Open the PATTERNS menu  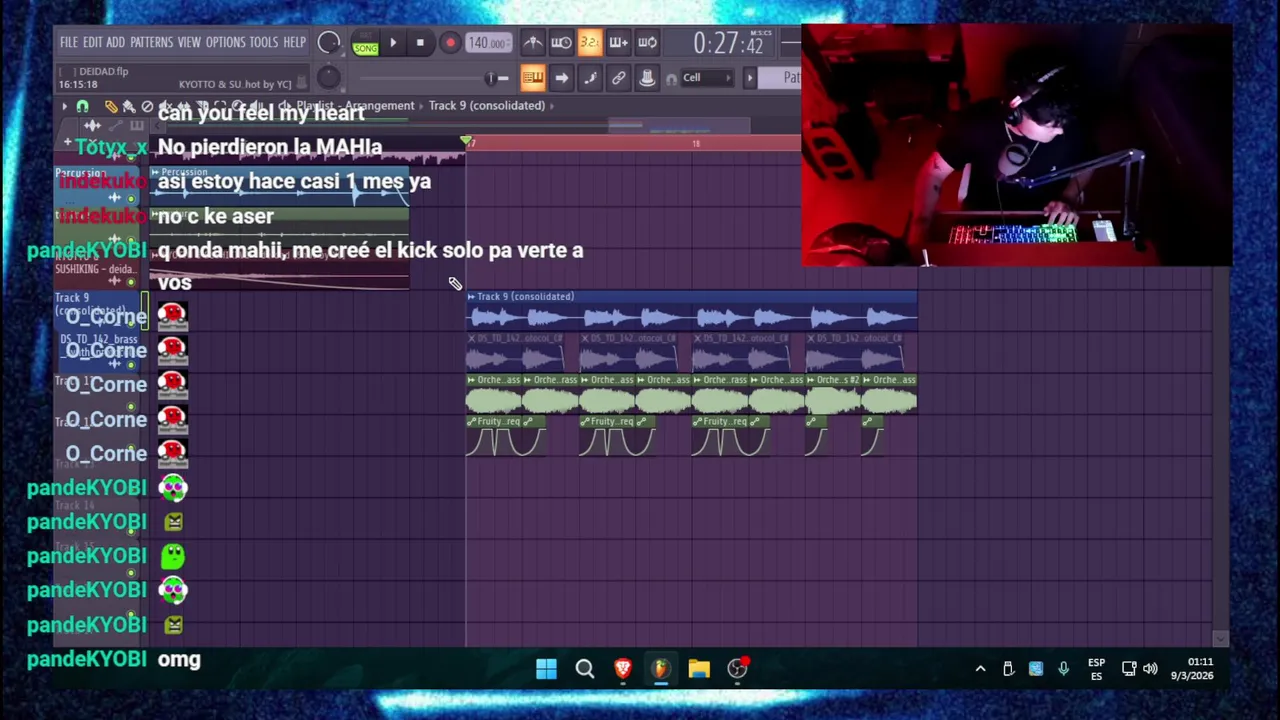point(151,42)
